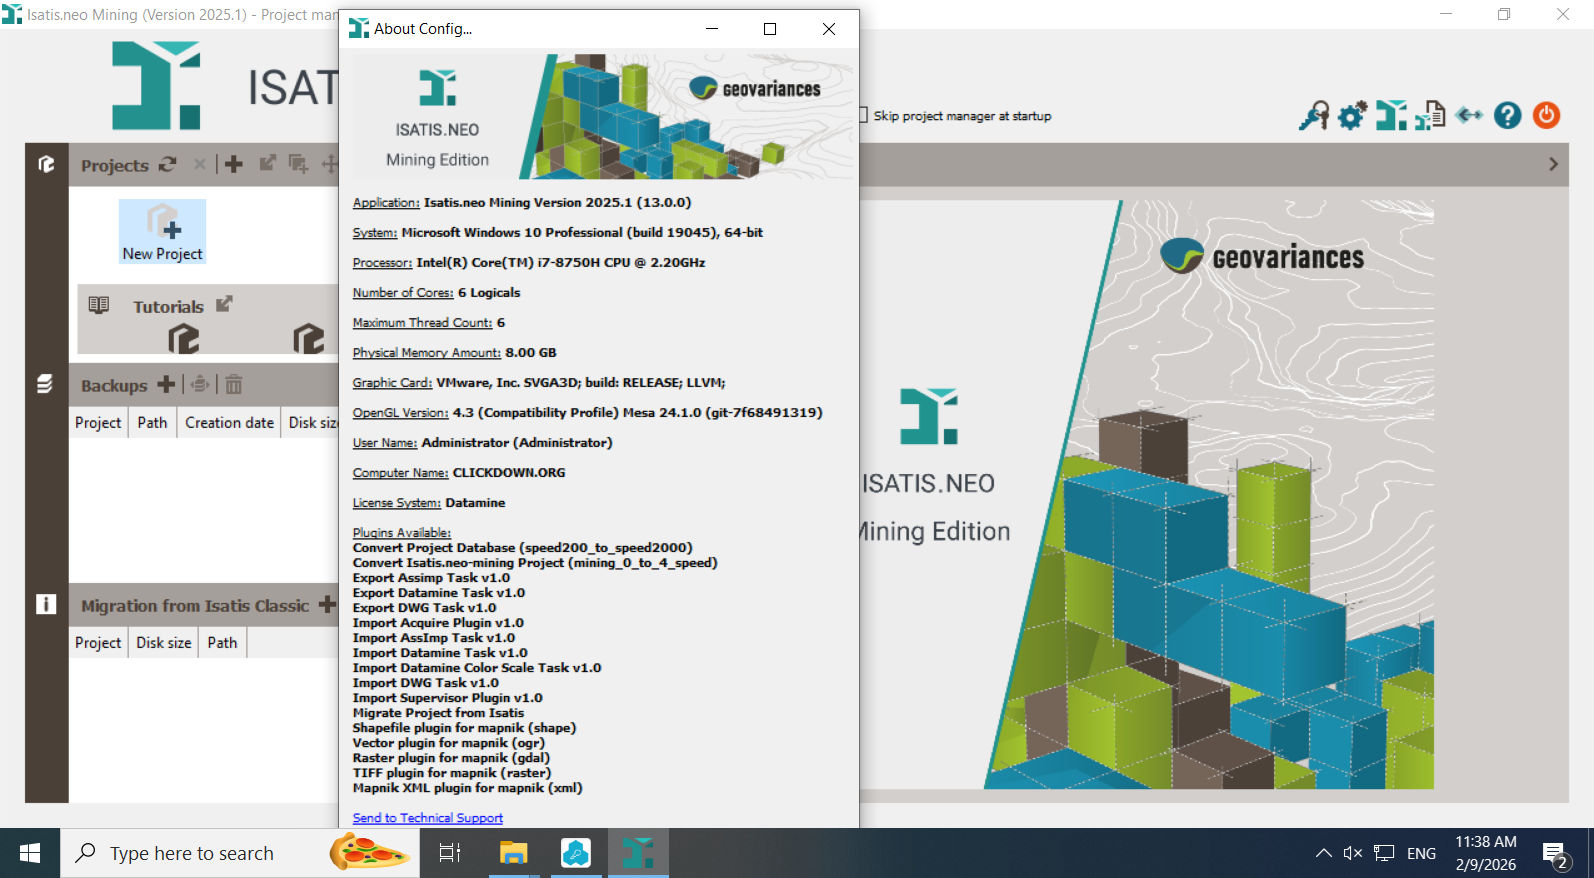Click the double-arrow diamond icon in main toolbar
The image size is (1594, 878).
1469,115
